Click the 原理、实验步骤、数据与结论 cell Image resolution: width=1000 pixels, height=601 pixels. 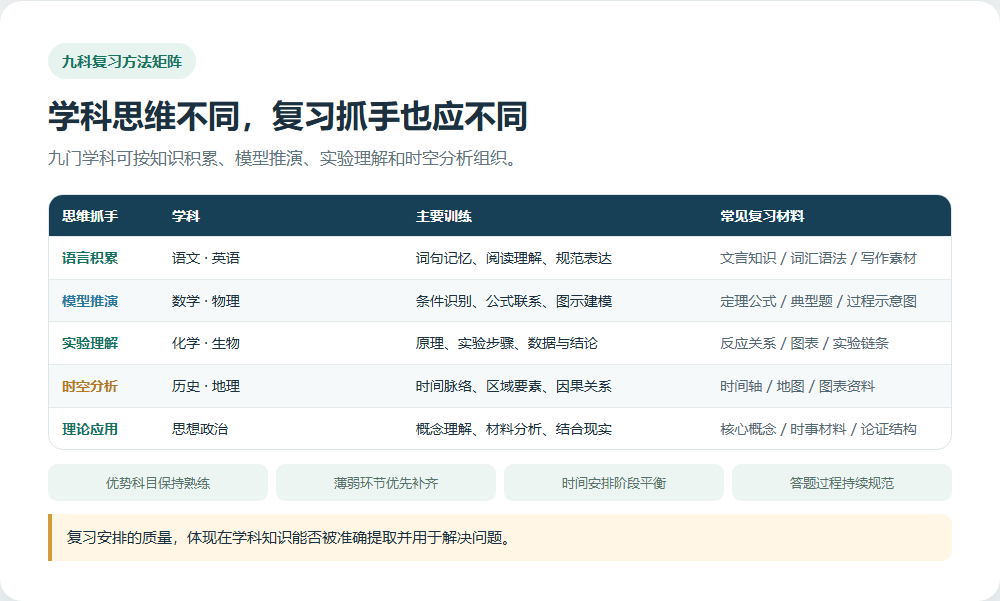(507, 343)
